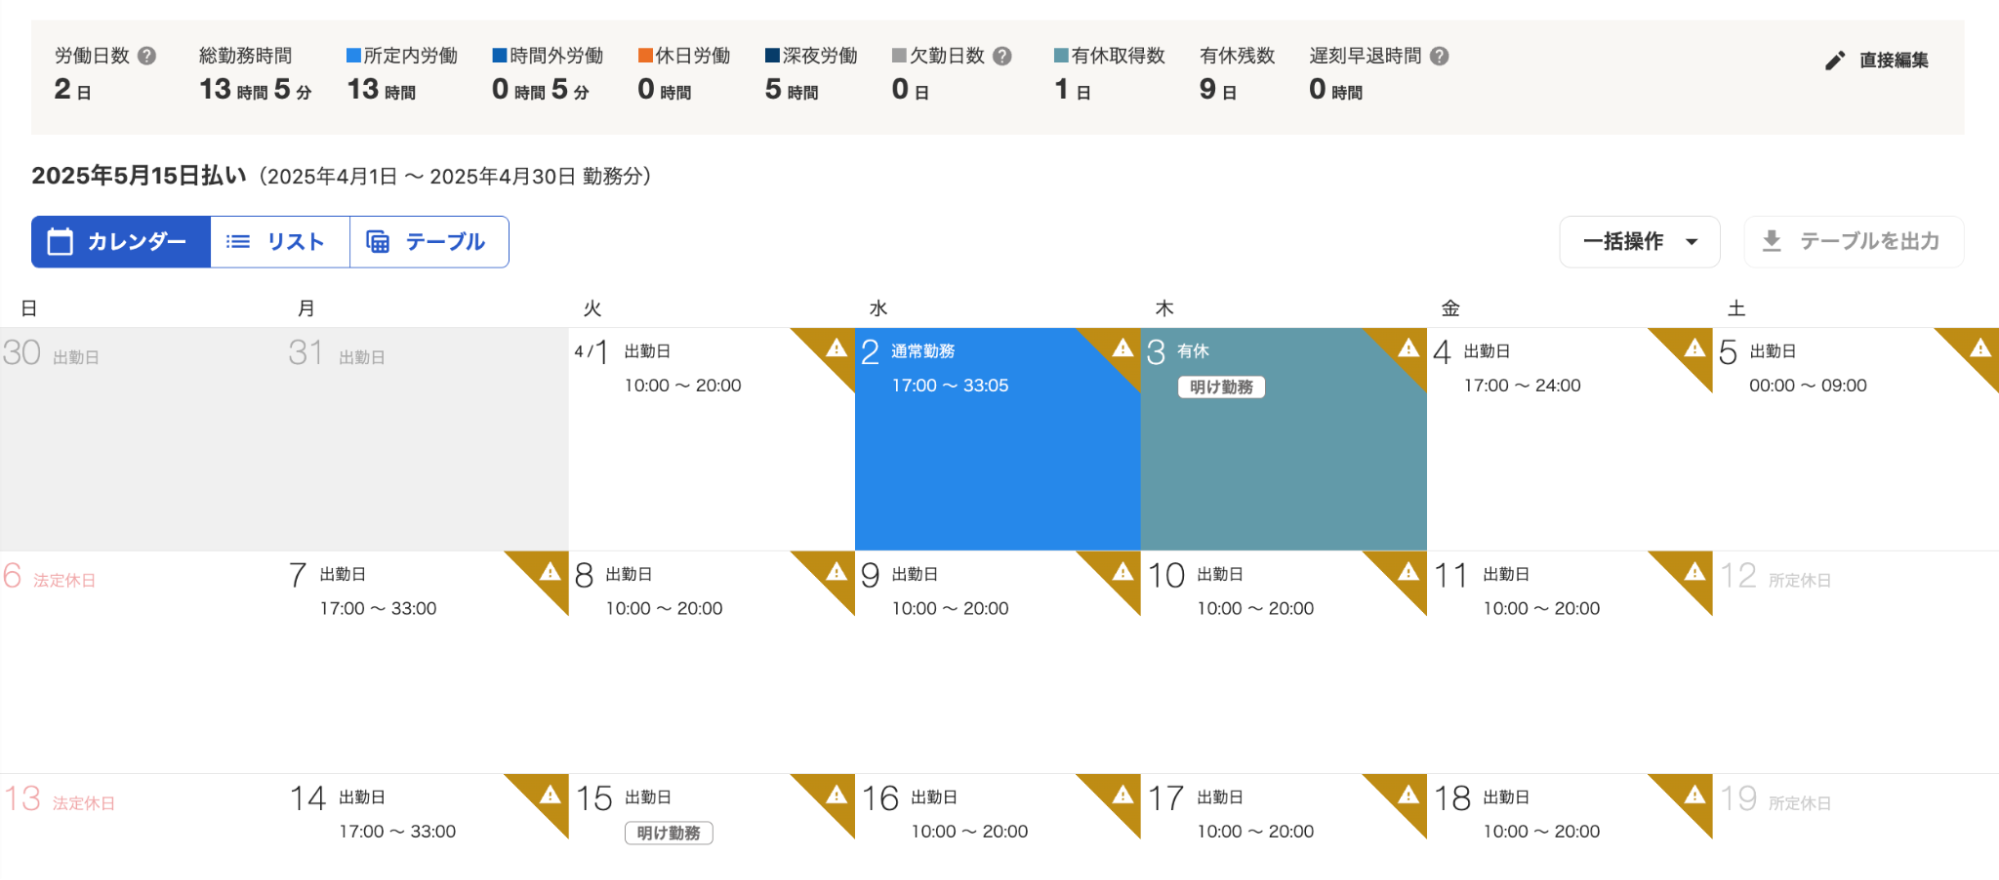Click the pencil icon for 直接編集
The image size is (1999, 880).
pyautogui.click(x=1835, y=61)
